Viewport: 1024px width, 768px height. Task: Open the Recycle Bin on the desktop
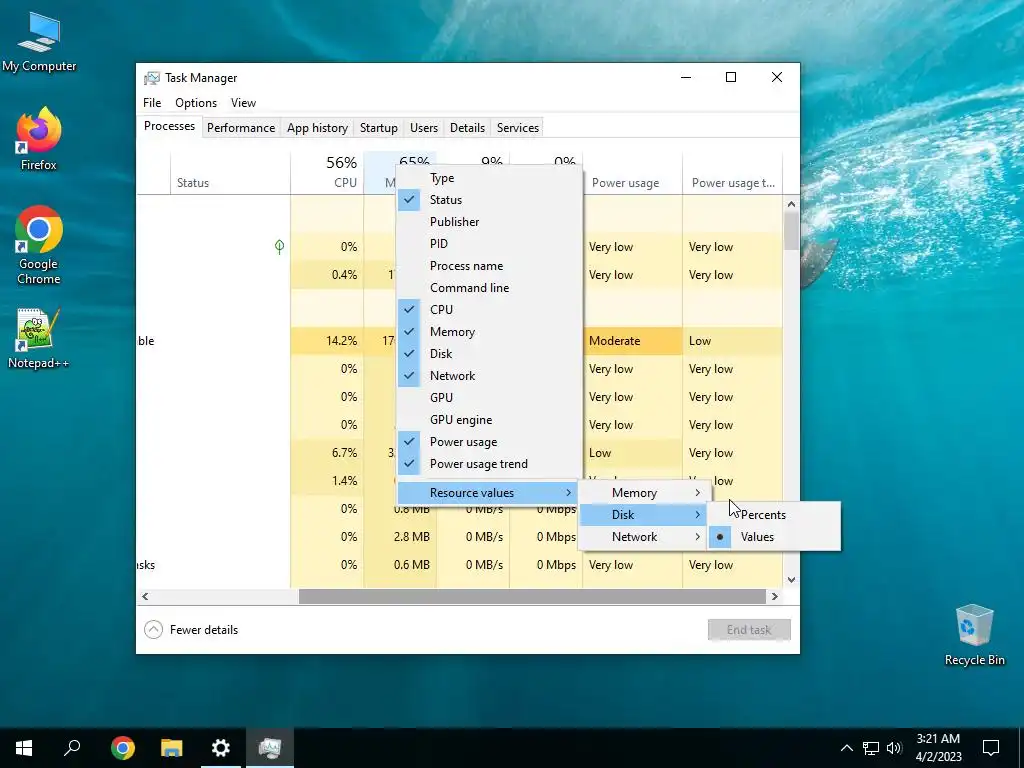[x=974, y=635]
